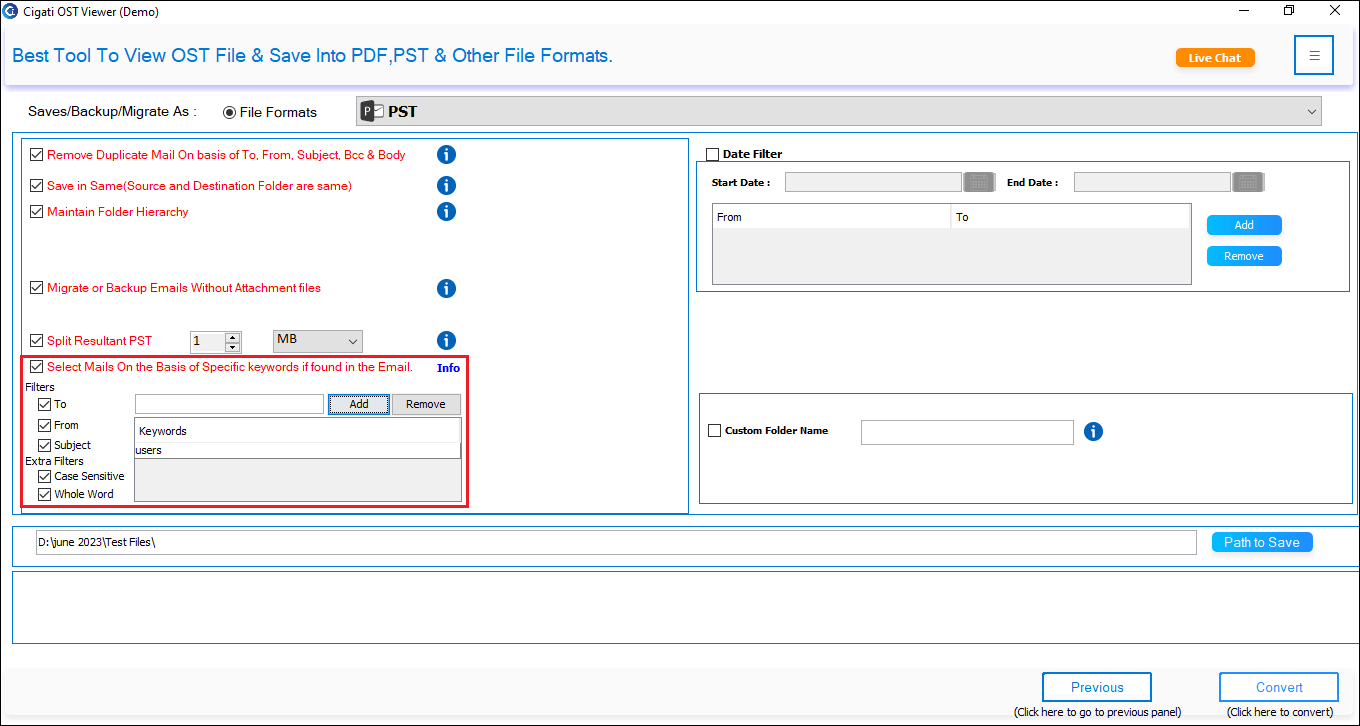Enable the Date Filter checkbox
1360x726 pixels.
click(x=713, y=155)
